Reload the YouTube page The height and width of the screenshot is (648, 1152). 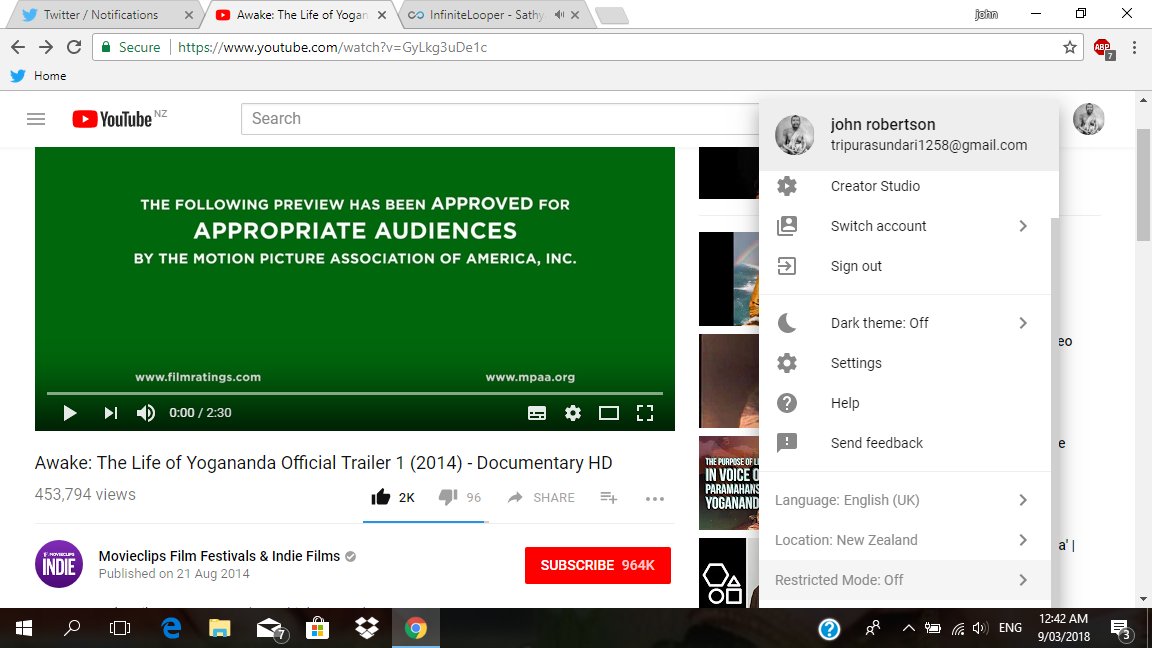pos(74,47)
